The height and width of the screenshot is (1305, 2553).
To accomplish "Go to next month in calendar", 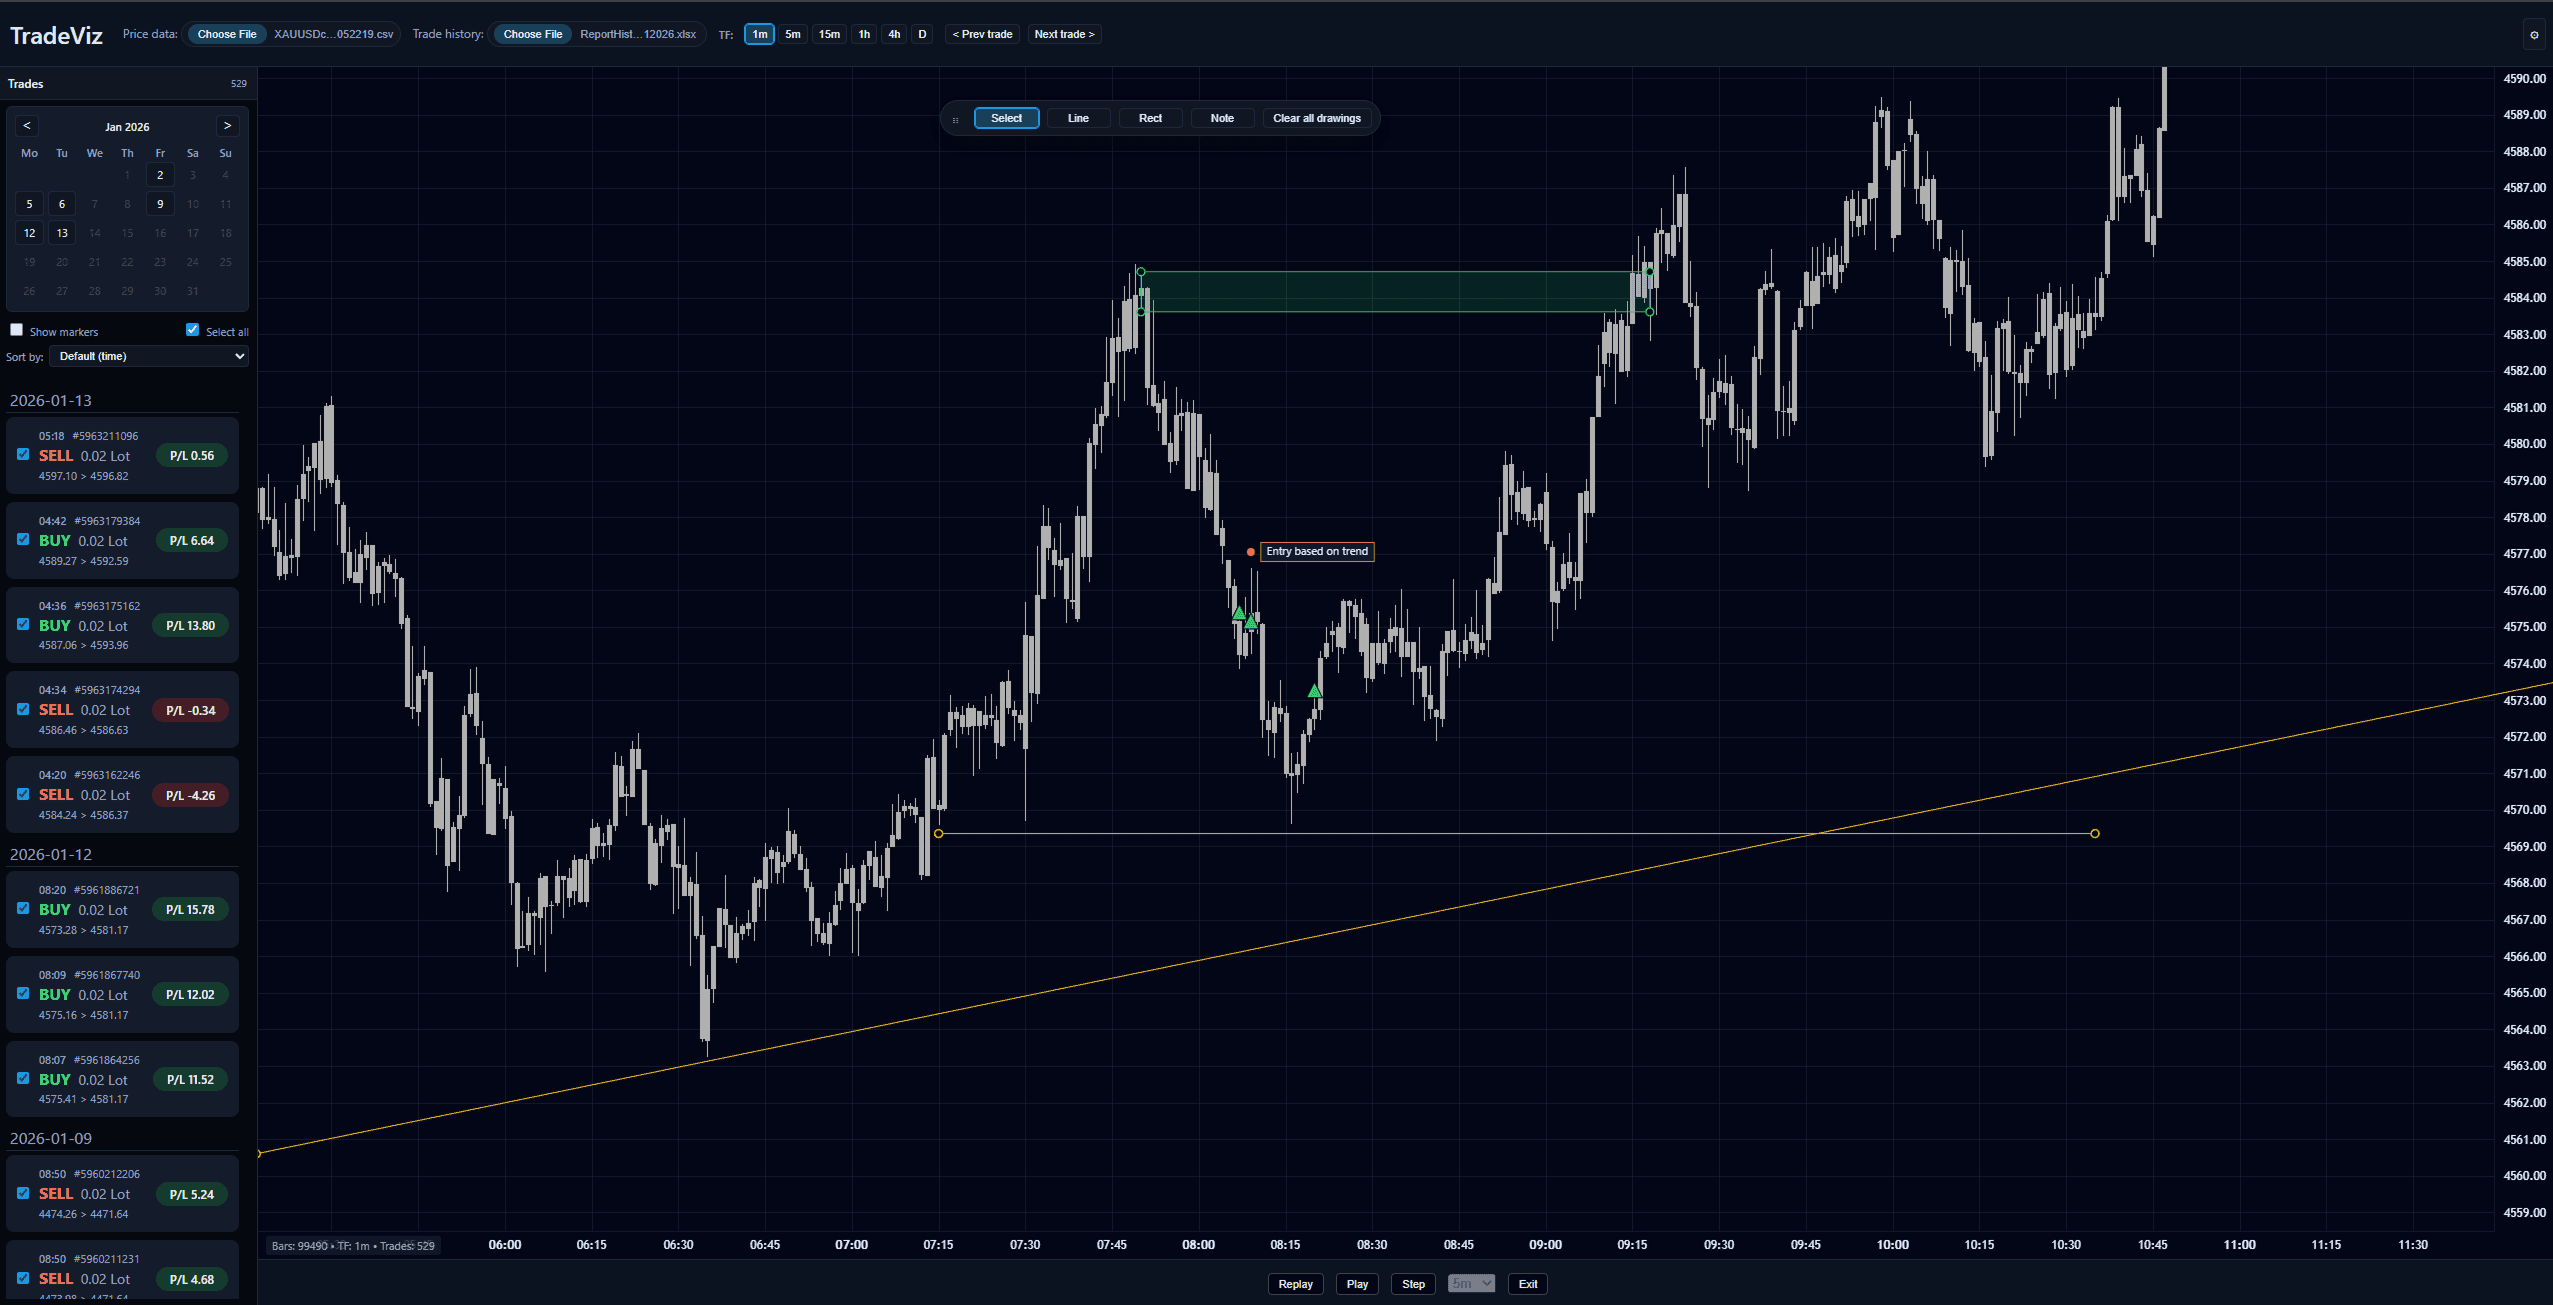I will 227,126.
